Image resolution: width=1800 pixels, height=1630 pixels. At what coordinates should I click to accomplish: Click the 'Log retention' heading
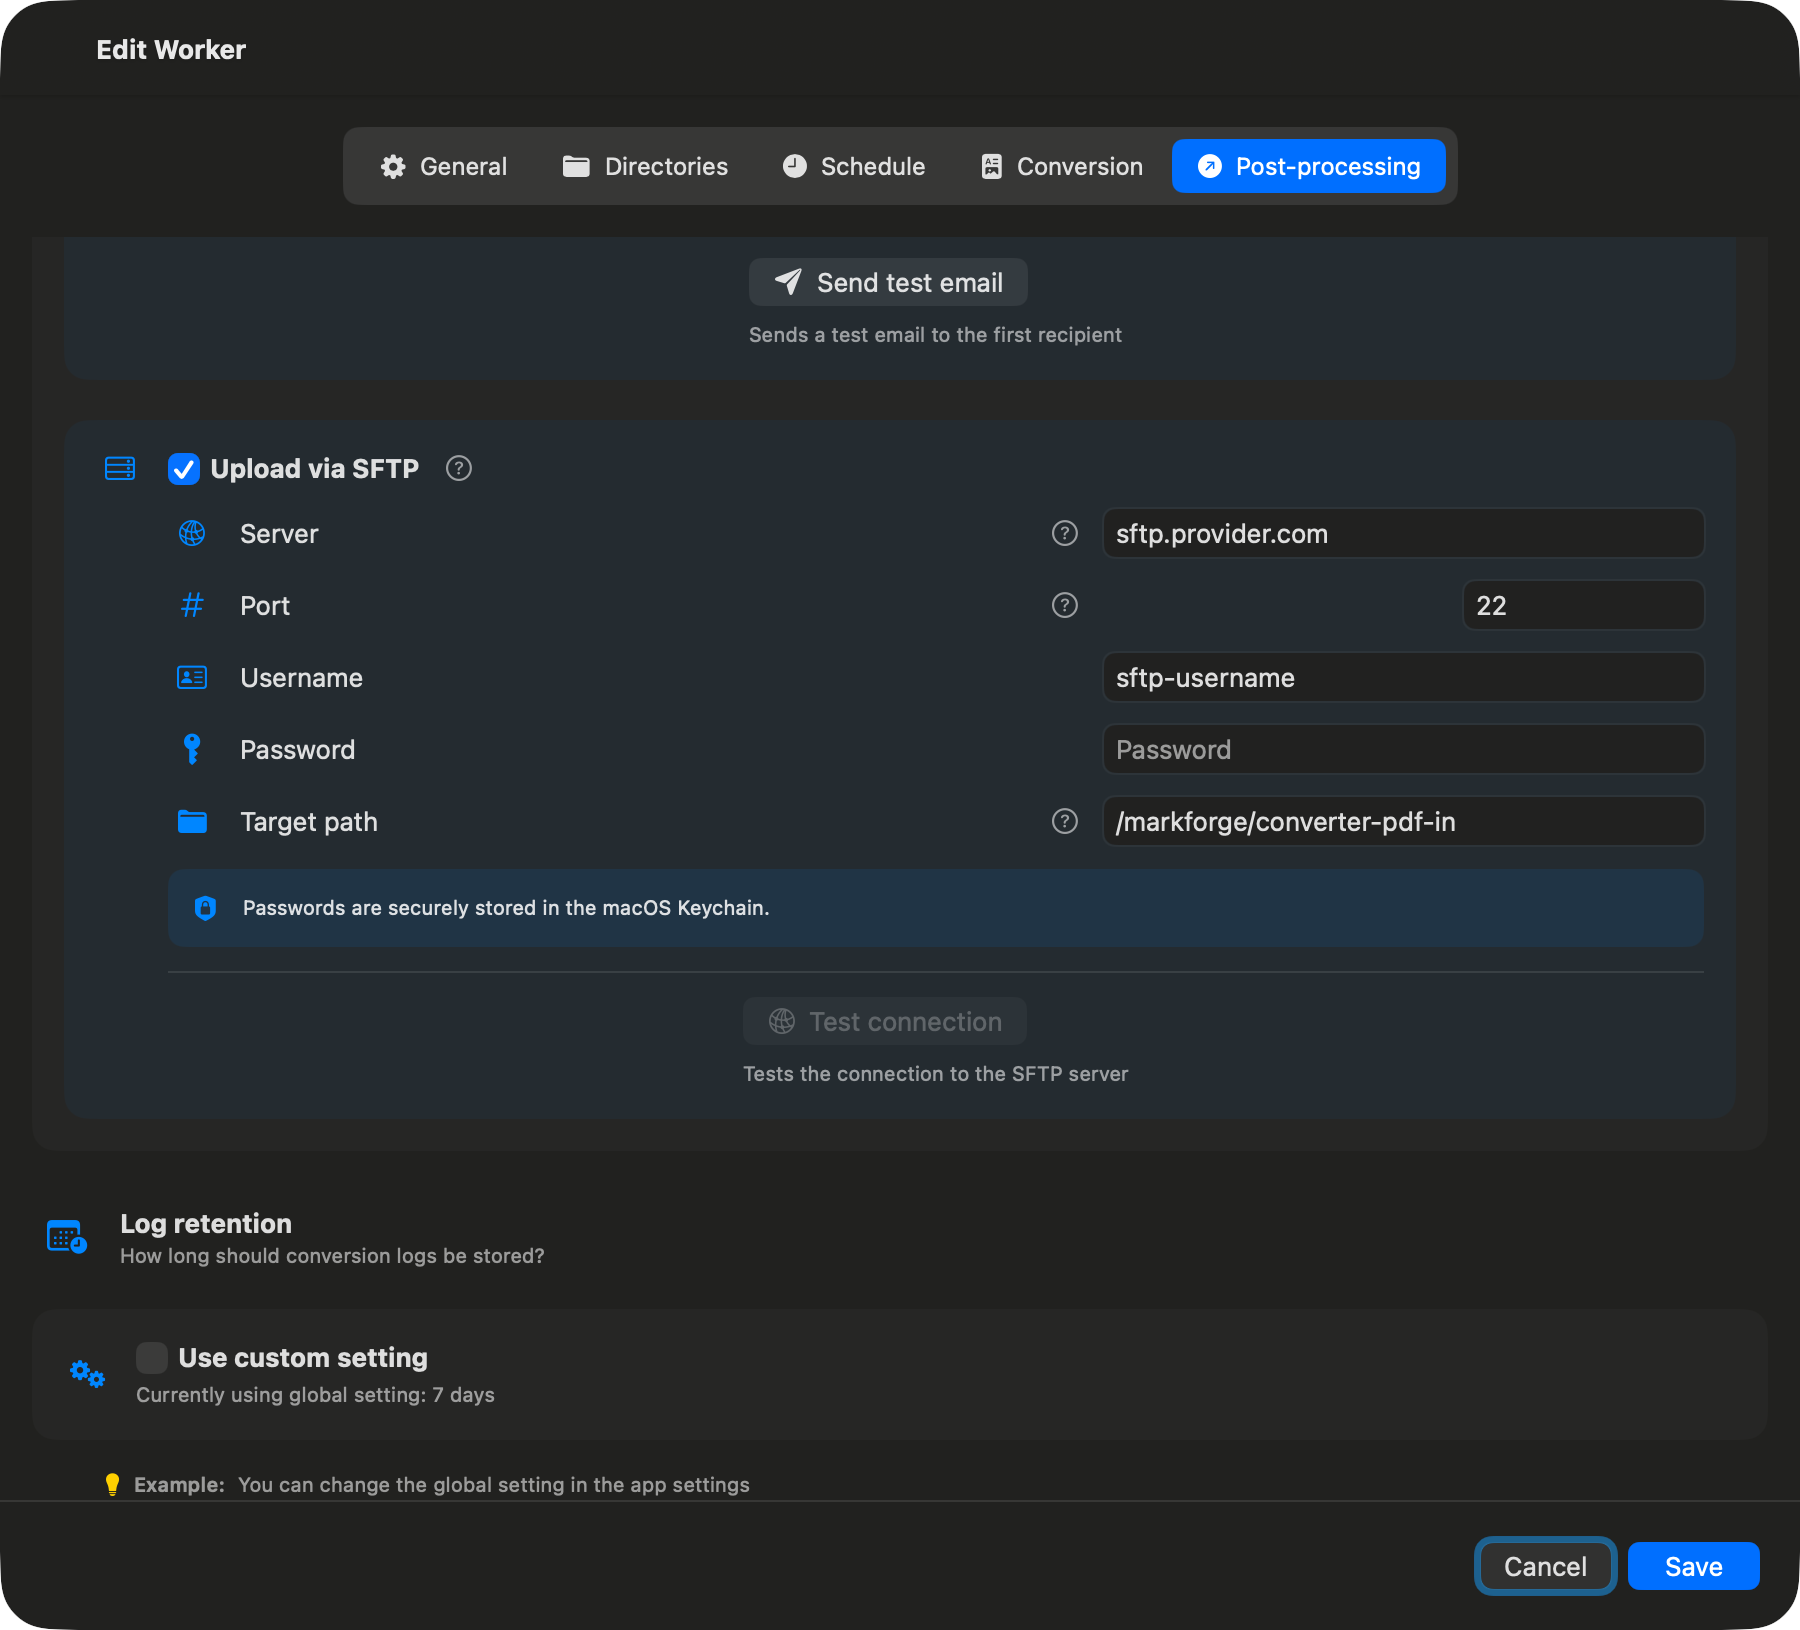pos(206,1224)
